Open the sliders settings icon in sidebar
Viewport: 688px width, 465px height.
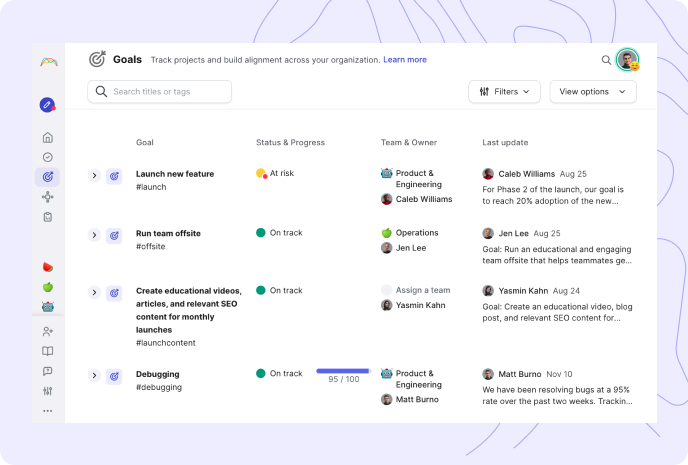[48, 391]
